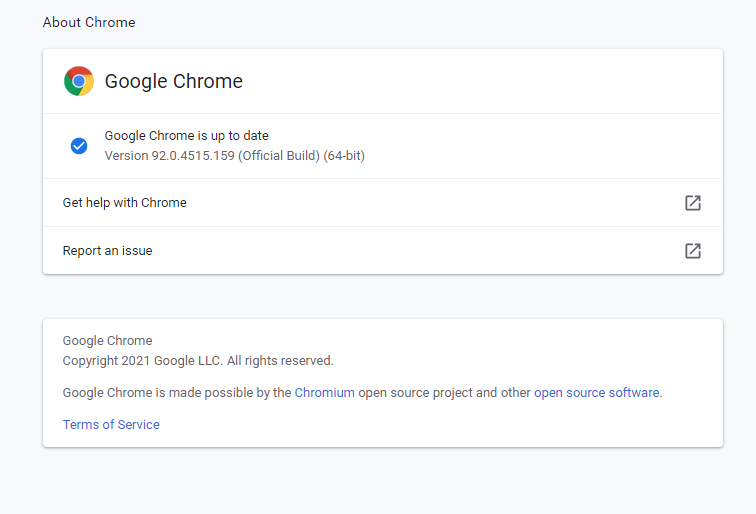This screenshot has width=756, height=514.
Task: Open external link icon for Get help with Chrome
Action: pos(693,203)
